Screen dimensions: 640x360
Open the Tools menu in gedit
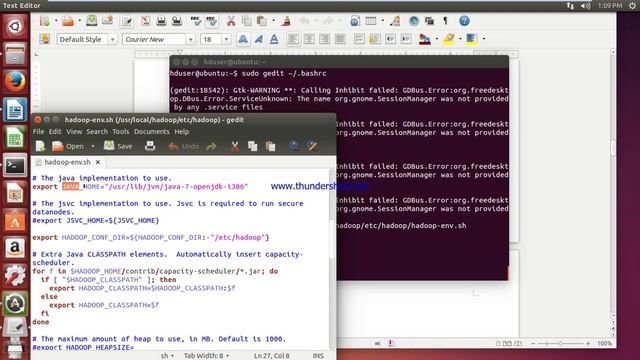[121, 131]
